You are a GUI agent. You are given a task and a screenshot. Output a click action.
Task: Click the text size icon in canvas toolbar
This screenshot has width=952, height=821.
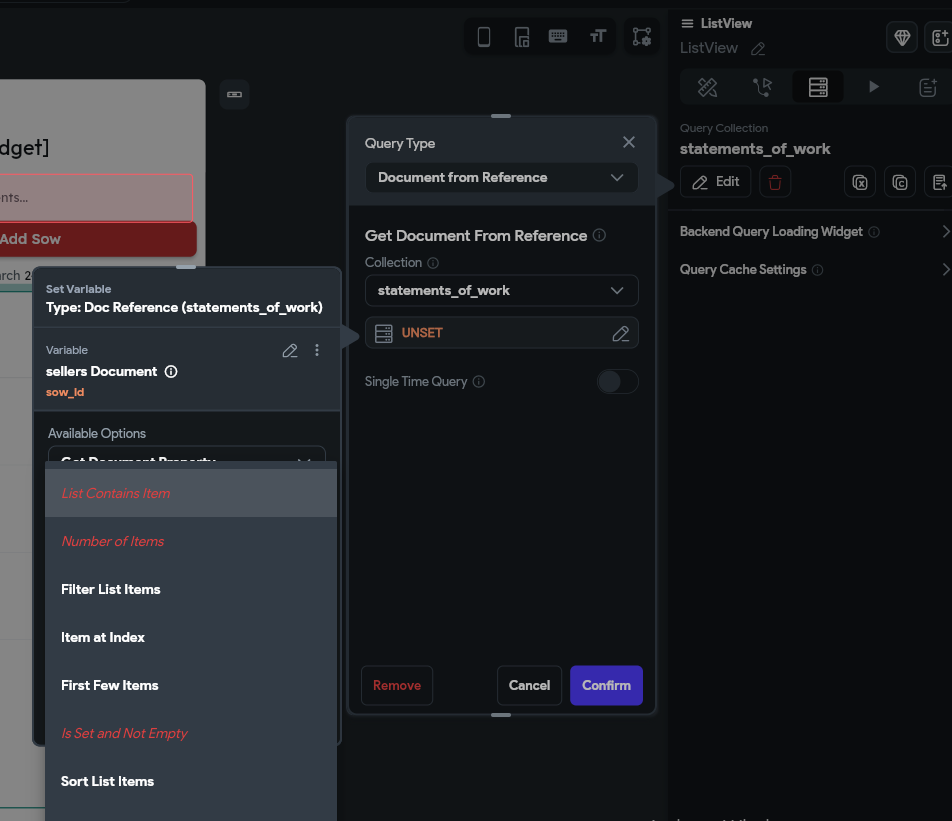(598, 38)
